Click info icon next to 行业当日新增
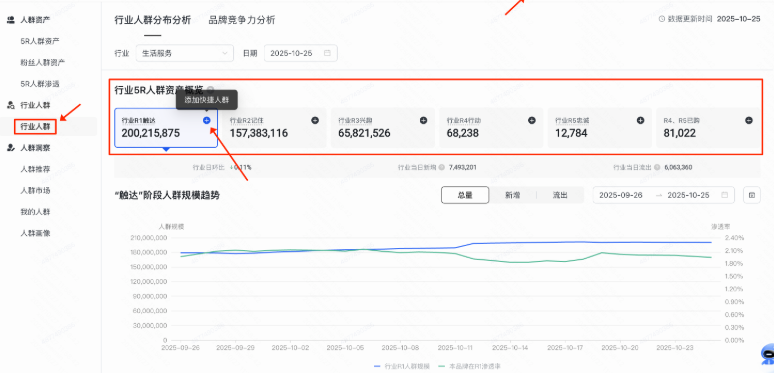 coord(442,167)
